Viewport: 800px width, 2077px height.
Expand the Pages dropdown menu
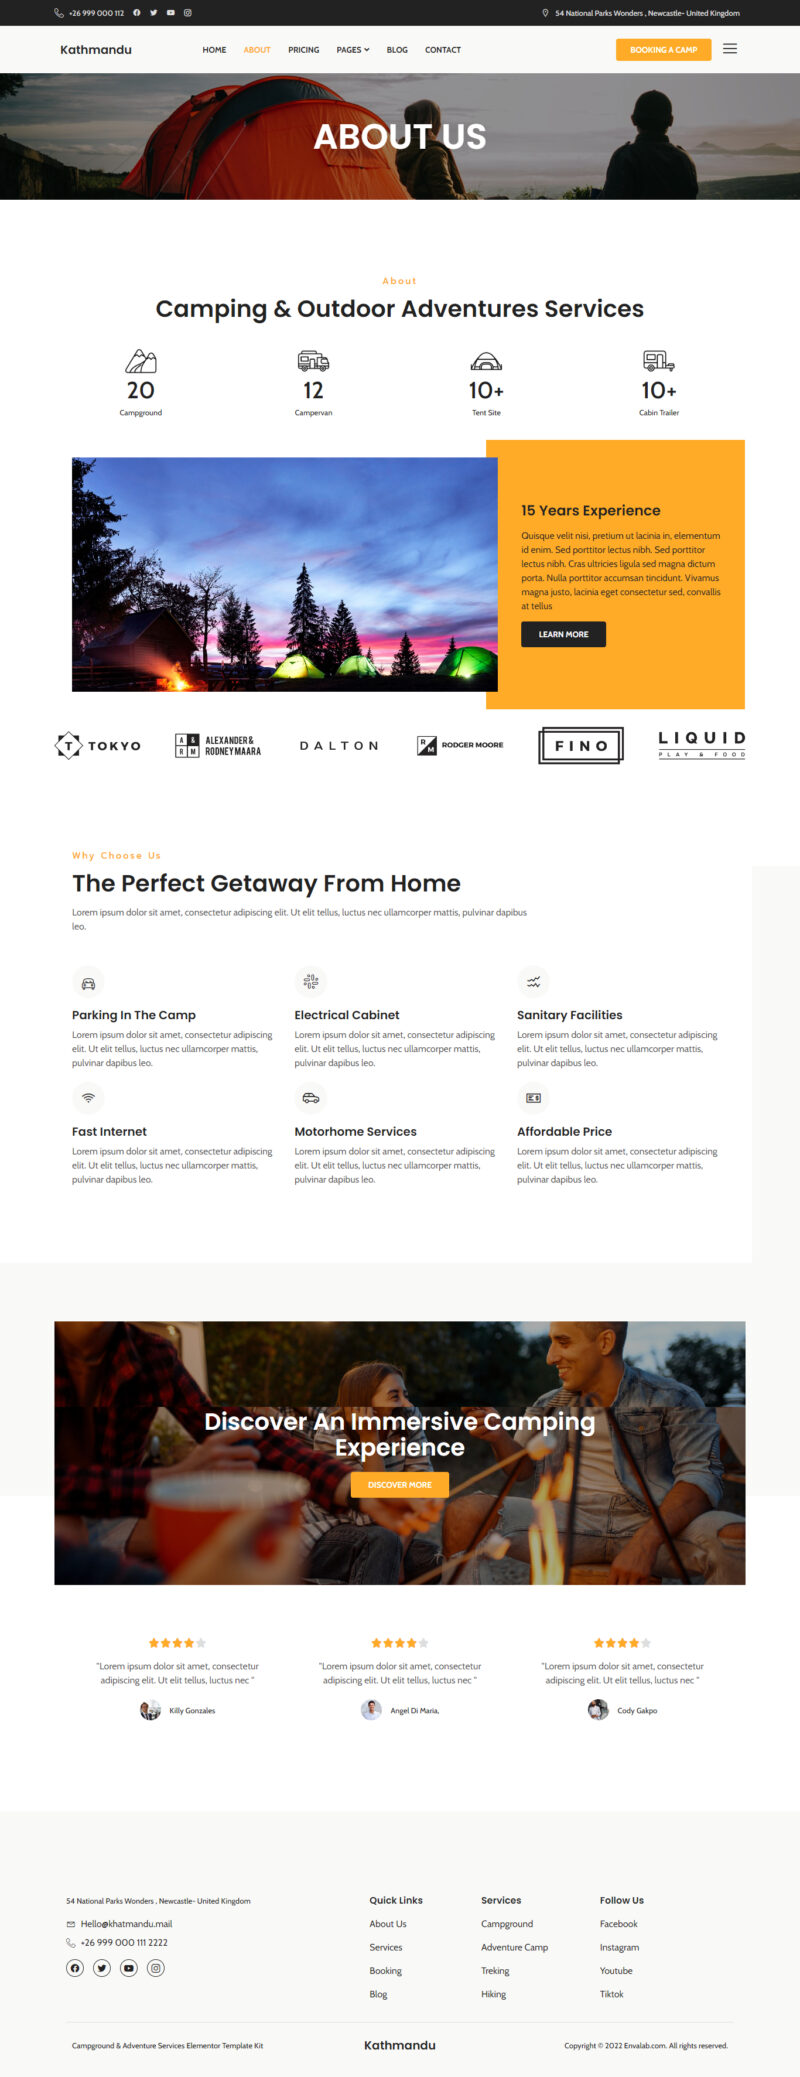pyautogui.click(x=353, y=50)
